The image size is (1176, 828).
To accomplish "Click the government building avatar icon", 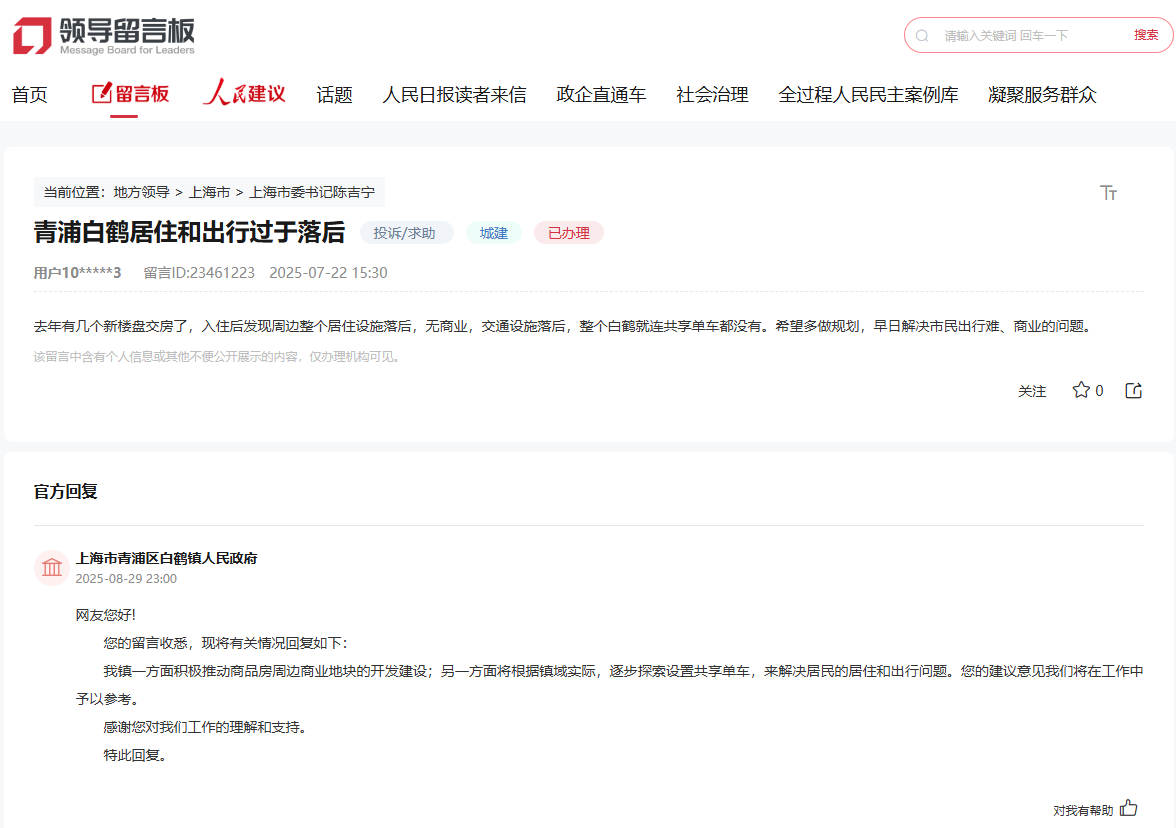I will [51, 568].
